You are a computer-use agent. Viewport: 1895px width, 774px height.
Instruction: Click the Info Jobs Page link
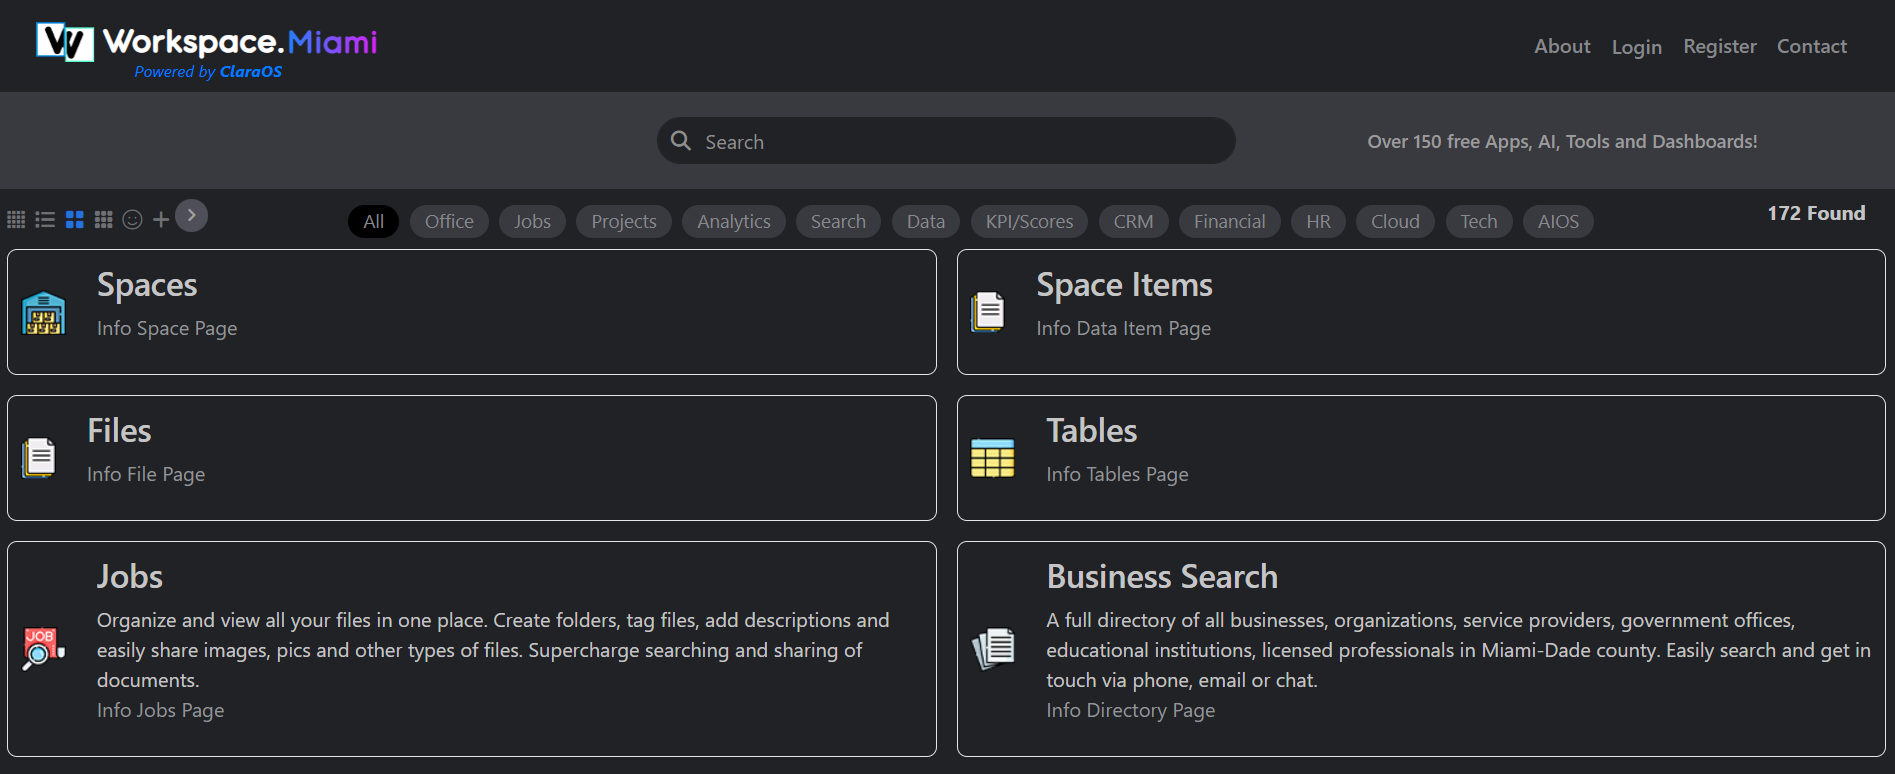(x=160, y=710)
